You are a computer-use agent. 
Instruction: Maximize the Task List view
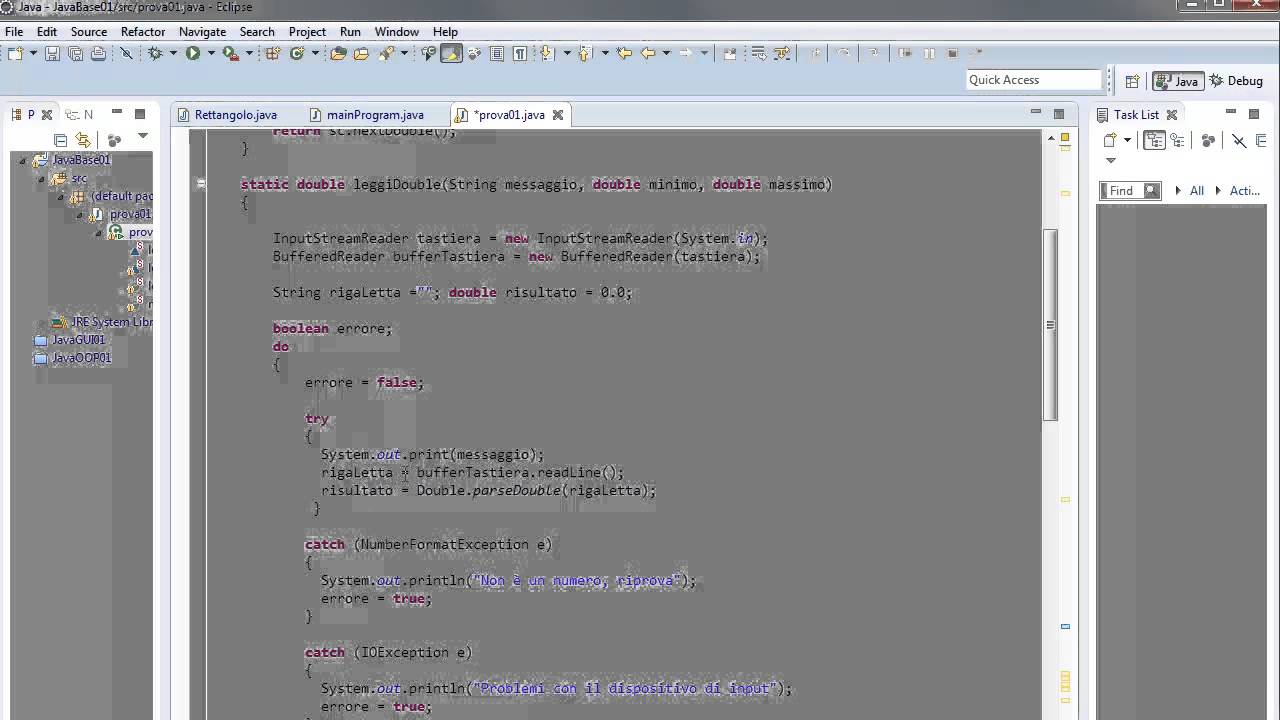(1254, 113)
